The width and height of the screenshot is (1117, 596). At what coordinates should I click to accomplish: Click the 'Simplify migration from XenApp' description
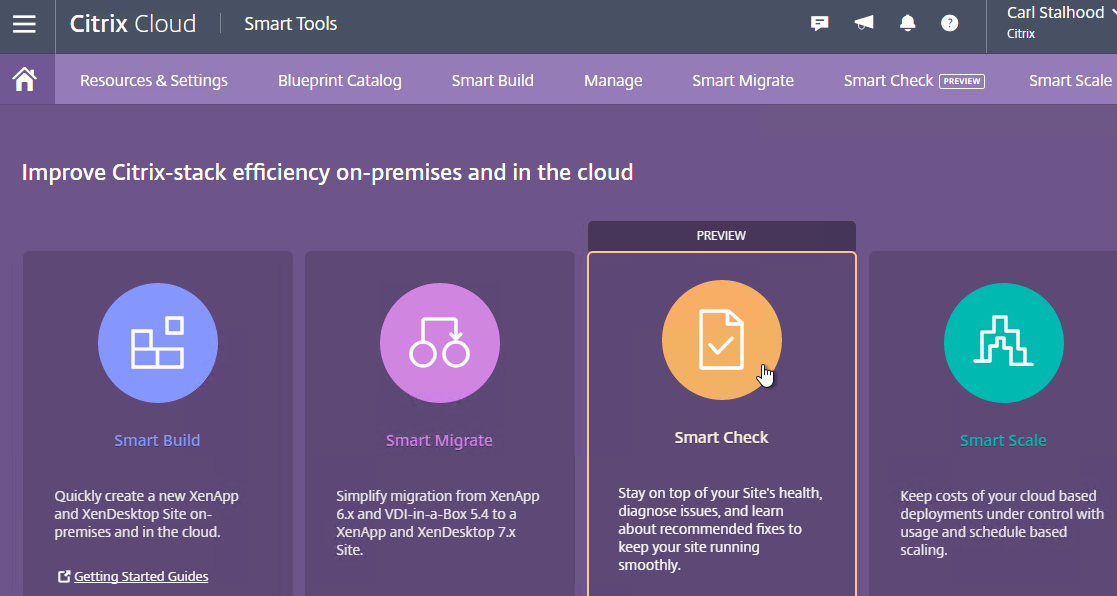click(x=438, y=523)
